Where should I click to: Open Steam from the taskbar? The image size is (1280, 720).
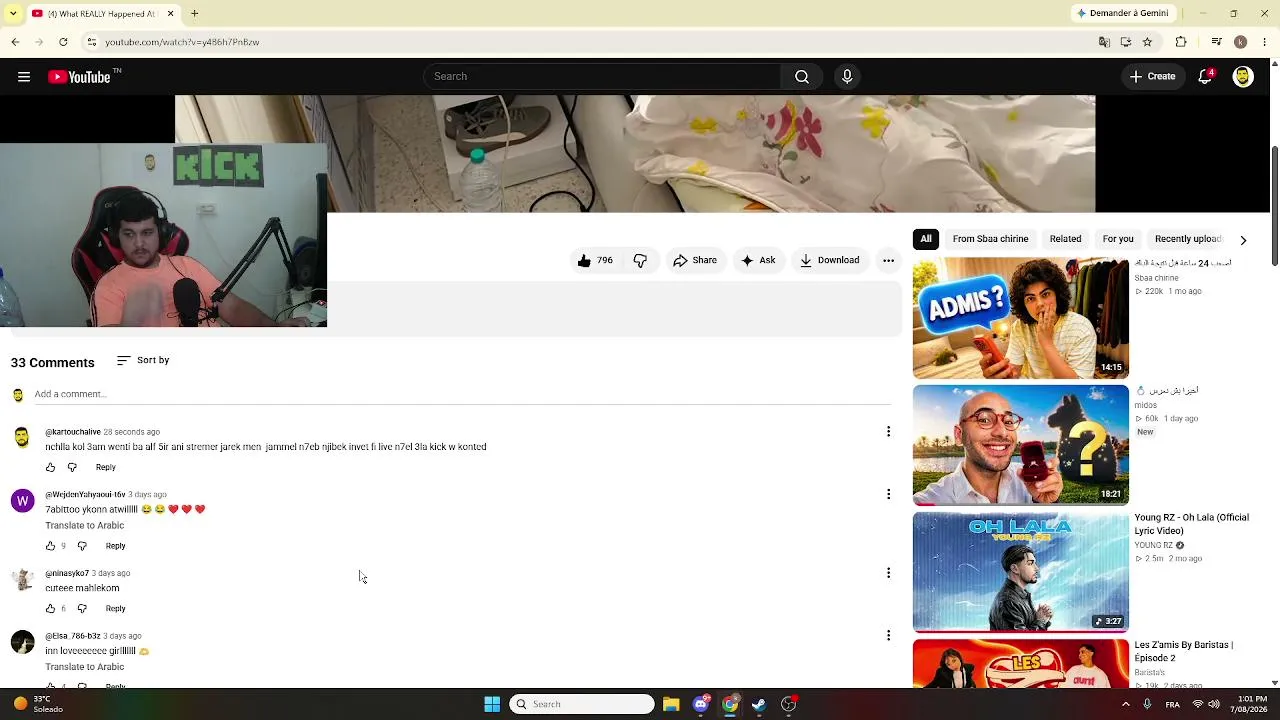[x=759, y=704]
